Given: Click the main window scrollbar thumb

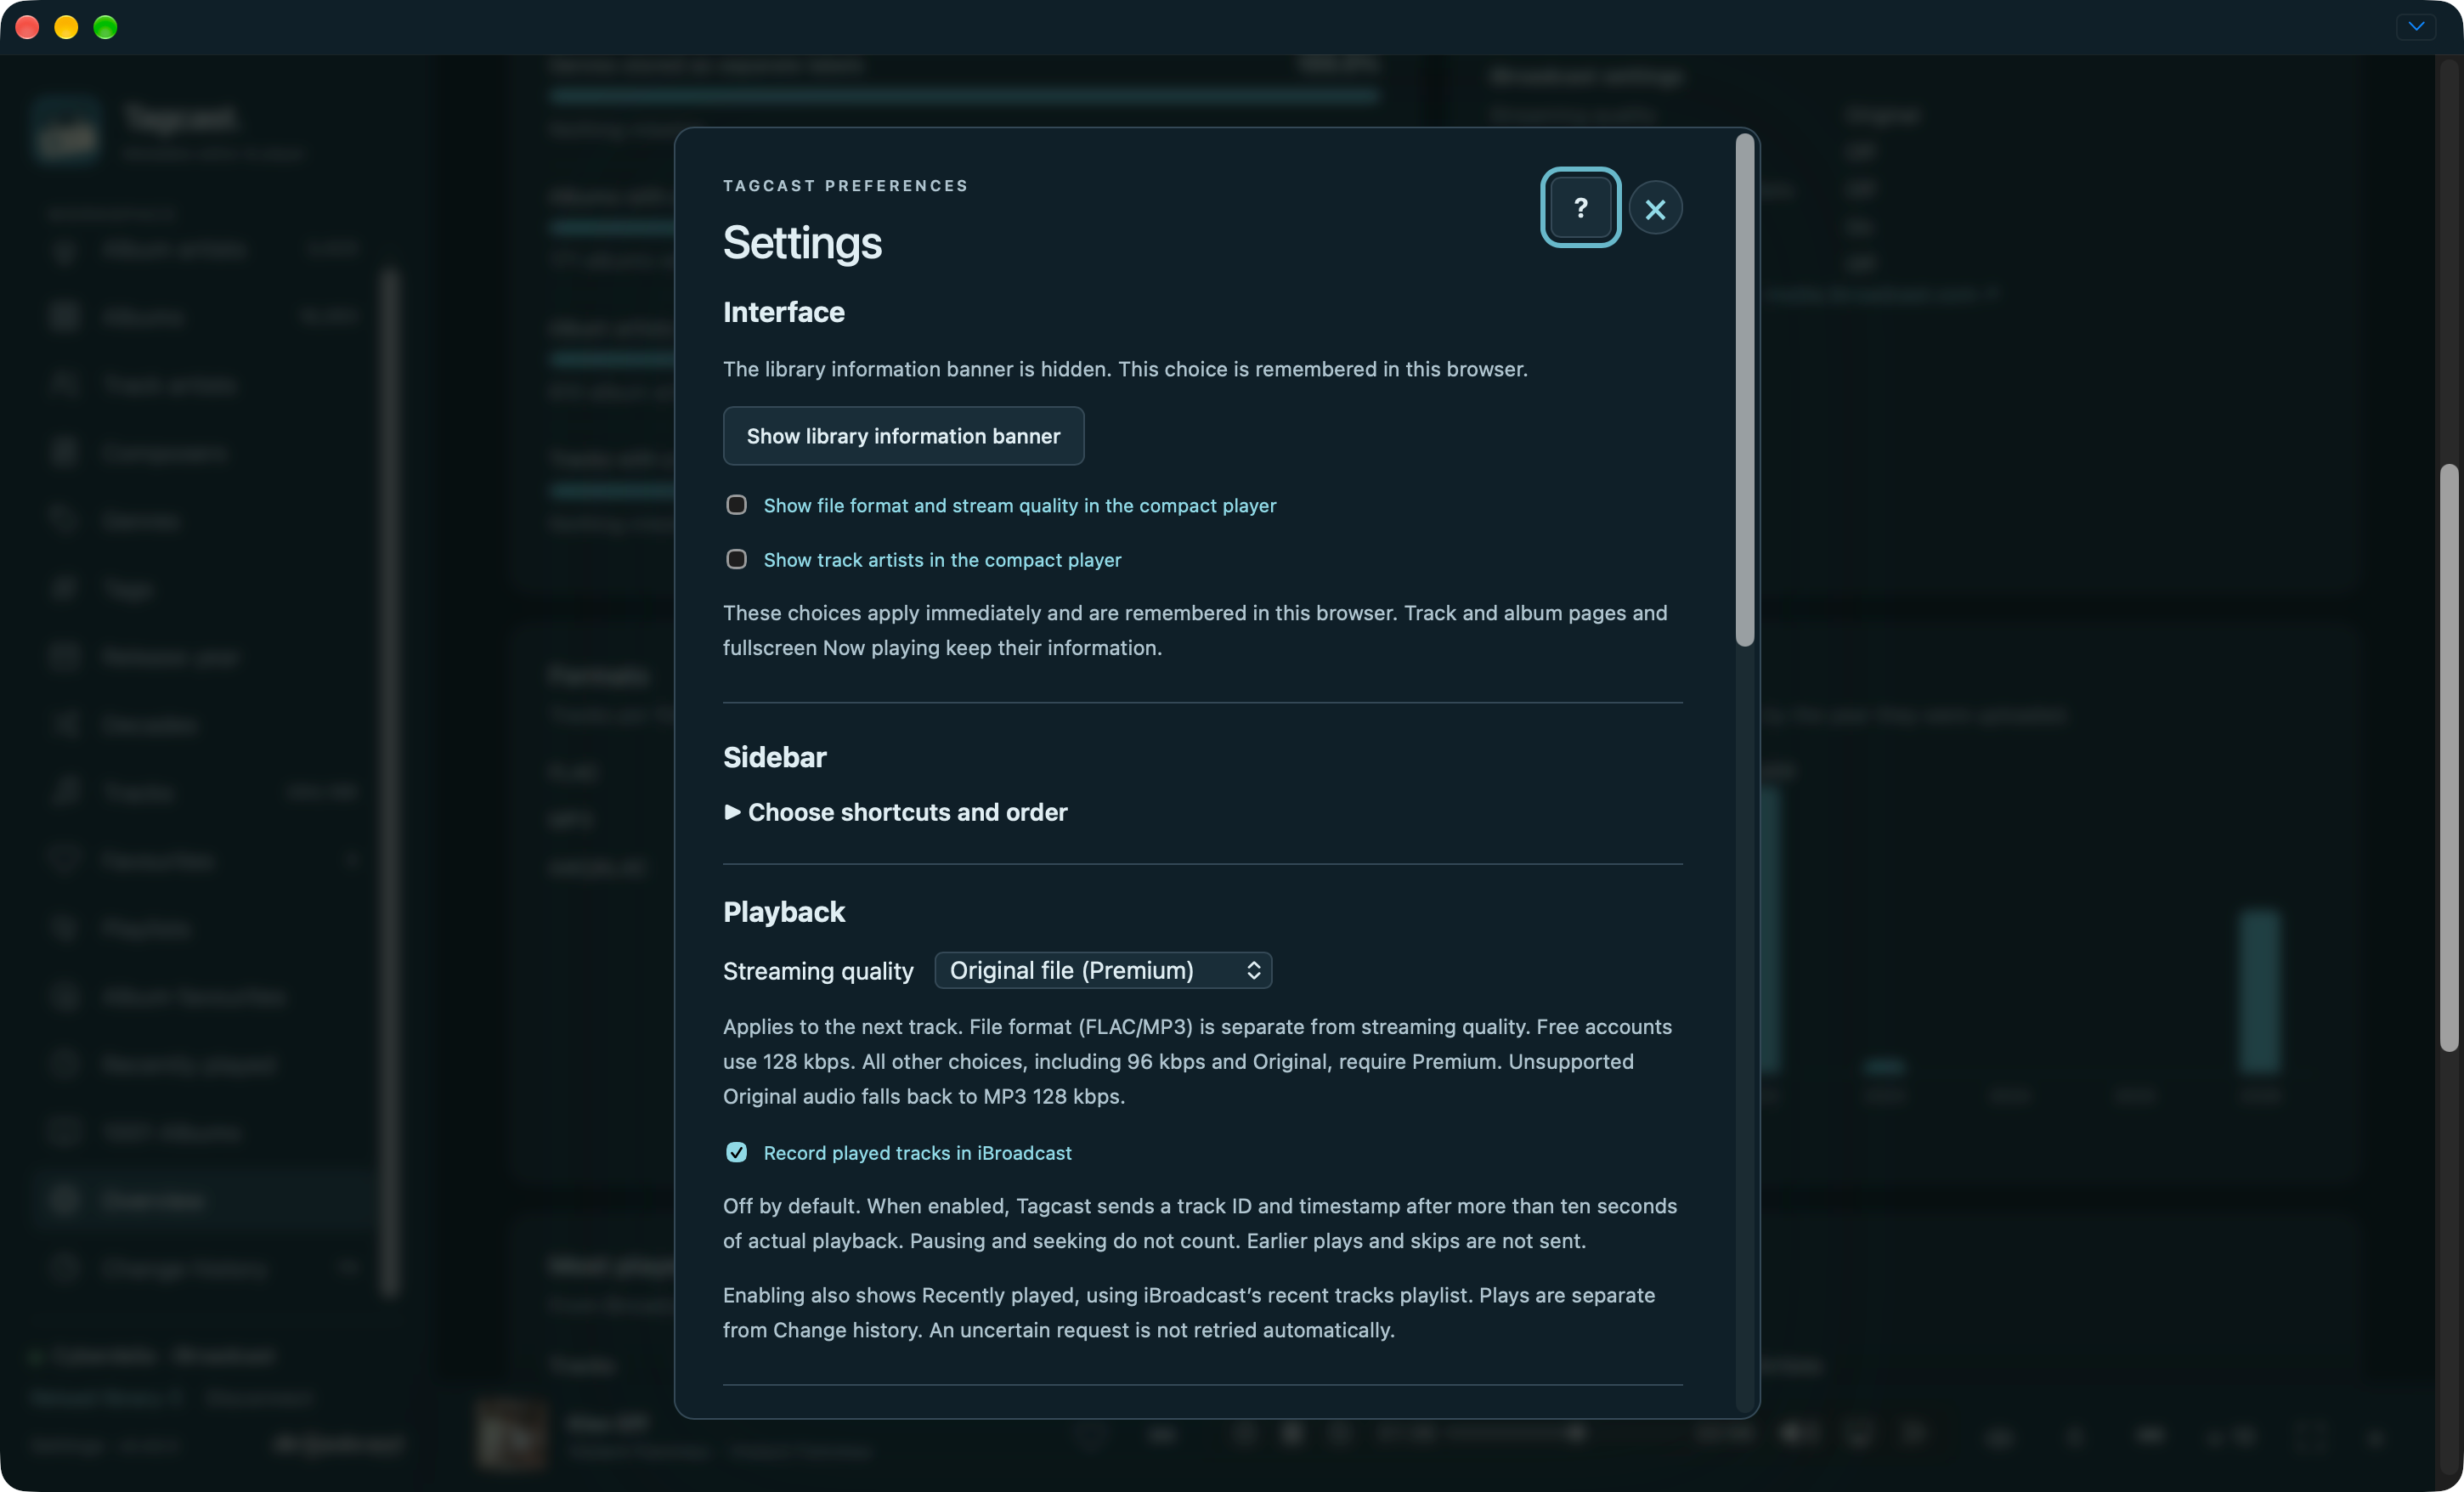Looking at the screenshot, I should [2448, 758].
